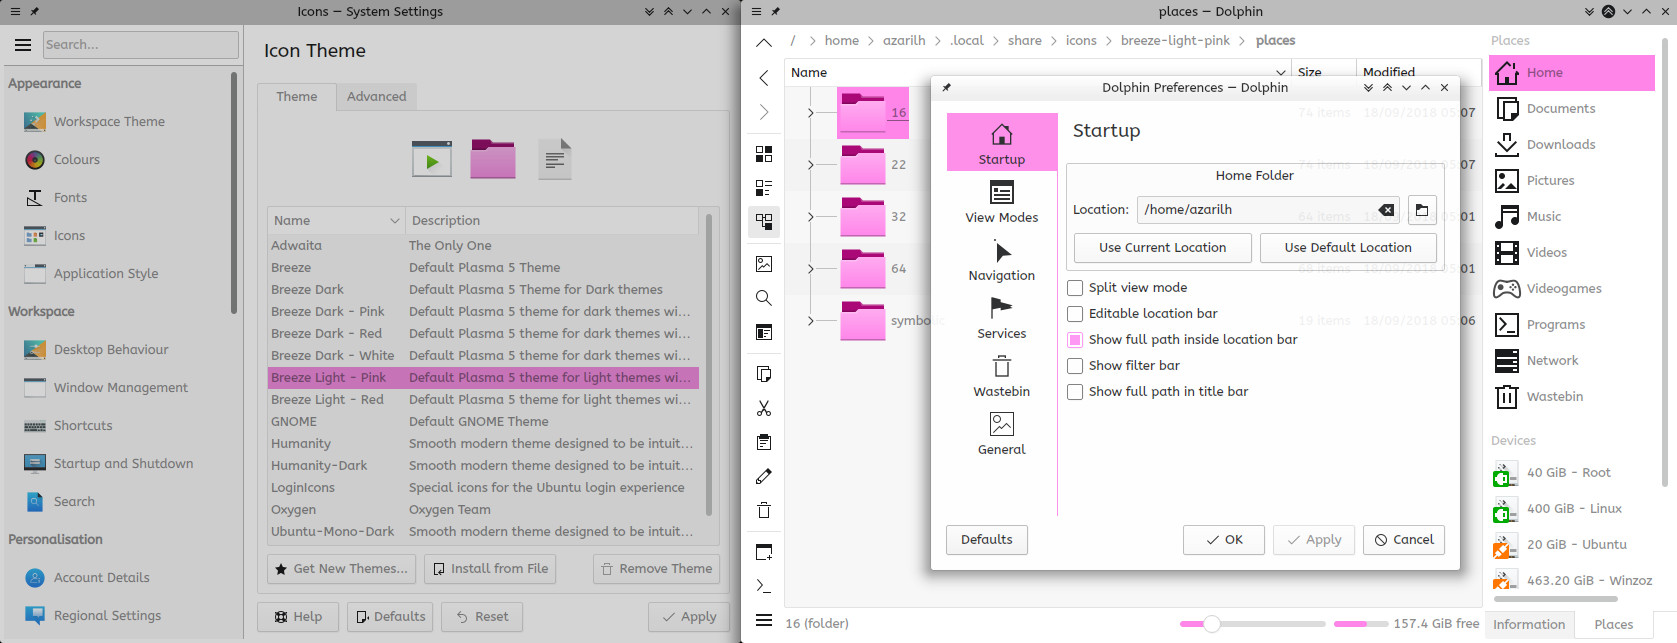This screenshot has width=1677, height=643.
Task: Click the Back arrow in Dolphin
Action: tap(764, 78)
